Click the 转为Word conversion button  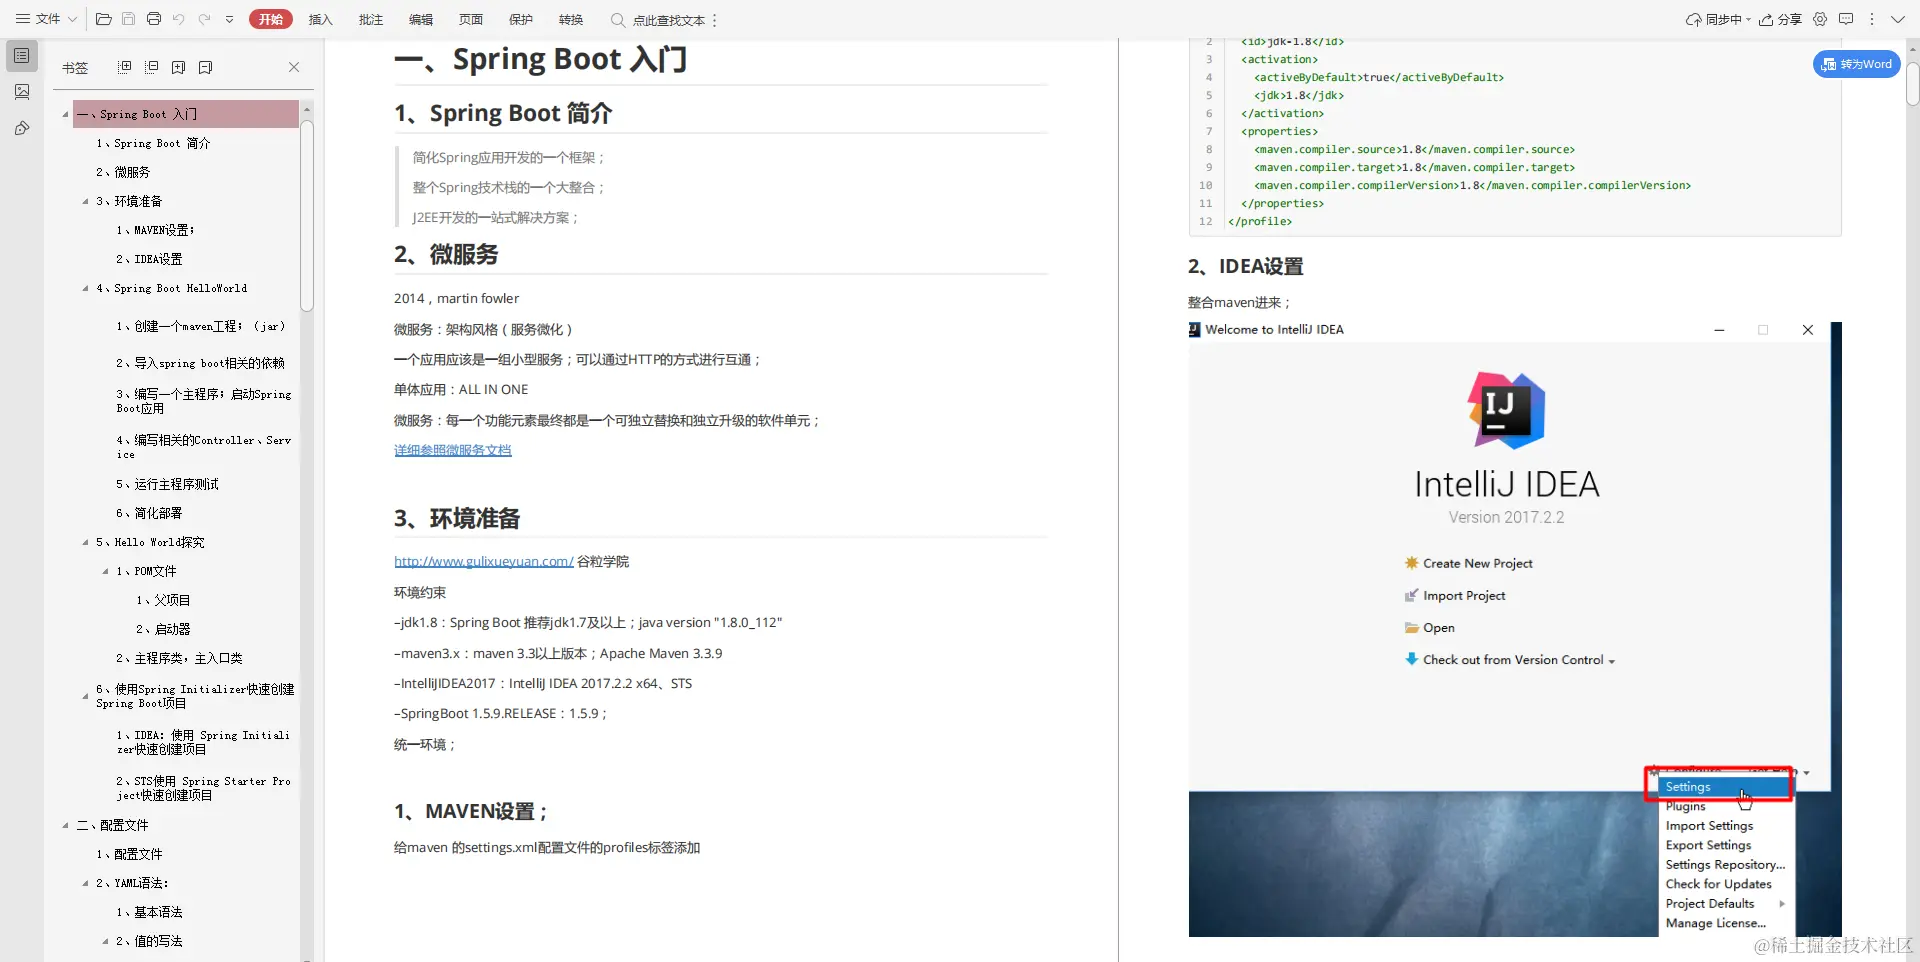[1856, 63]
